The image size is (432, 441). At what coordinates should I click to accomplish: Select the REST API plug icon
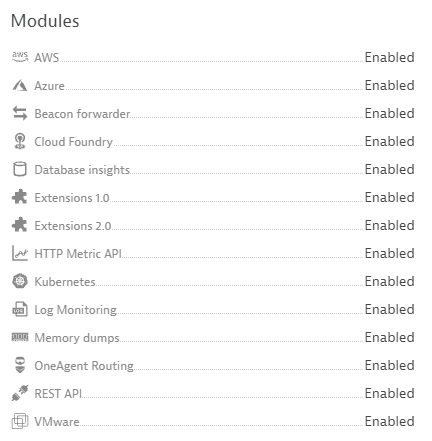pyautogui.click(x=20, y=393)
